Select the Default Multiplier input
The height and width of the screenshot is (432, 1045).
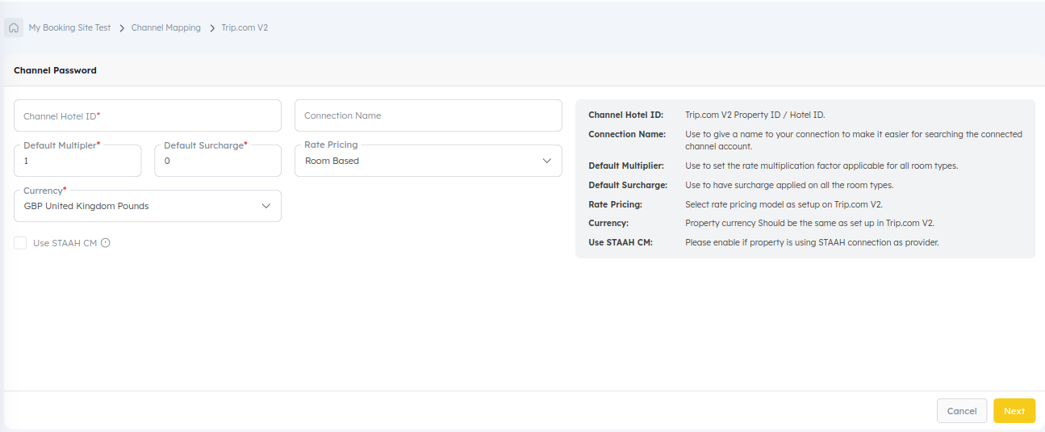click(77, 161)
